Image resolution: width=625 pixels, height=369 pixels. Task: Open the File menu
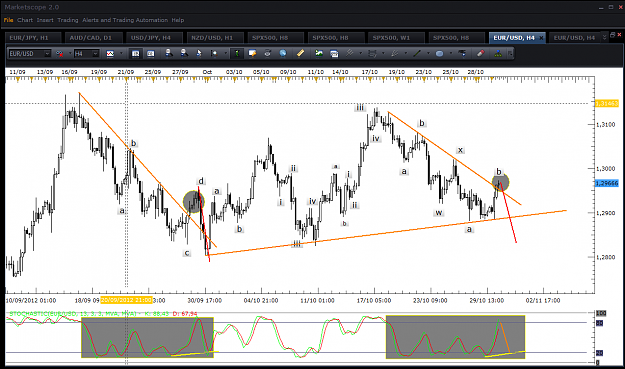pos(8,20)
